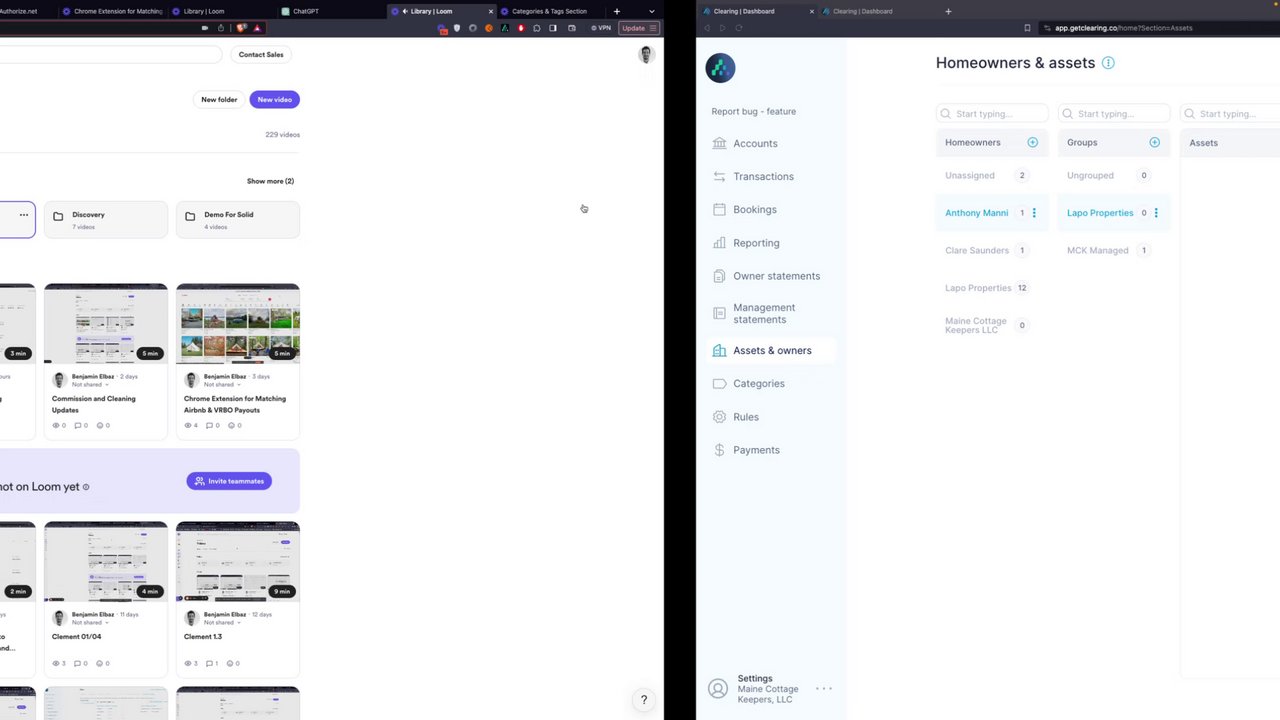Image resolution: width=1280 pixels, height=720 pixels.
Task: Click the Bookings calendar icon
Action: pos(719,209)
